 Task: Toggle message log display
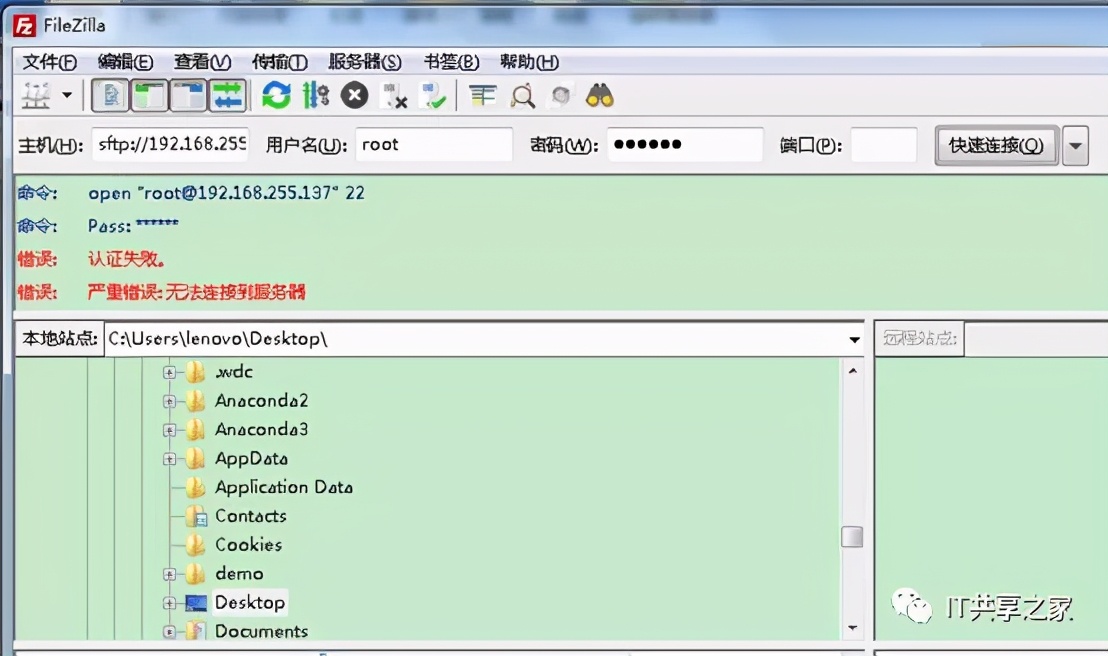pos(110,95)
